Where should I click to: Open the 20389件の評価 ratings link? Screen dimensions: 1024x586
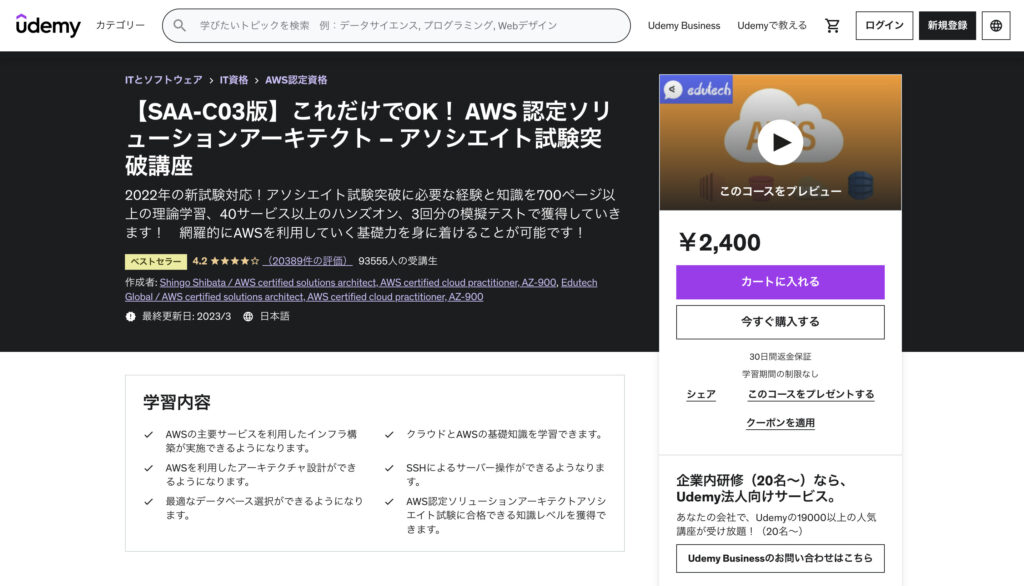click(308, 261)
